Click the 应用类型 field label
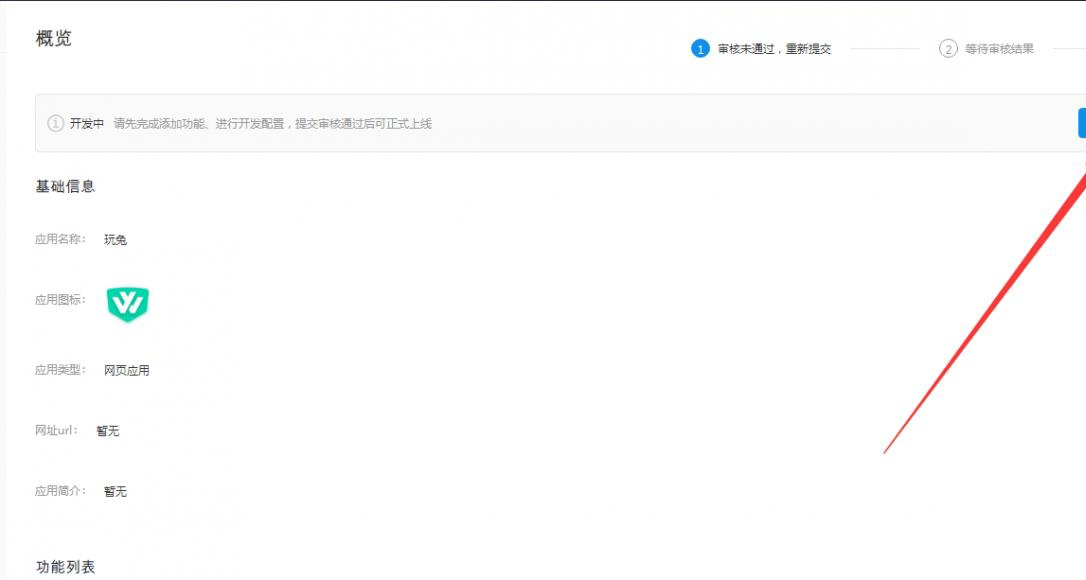The width and height of the screenshot is (1086, 580). [x=61, y=370]
